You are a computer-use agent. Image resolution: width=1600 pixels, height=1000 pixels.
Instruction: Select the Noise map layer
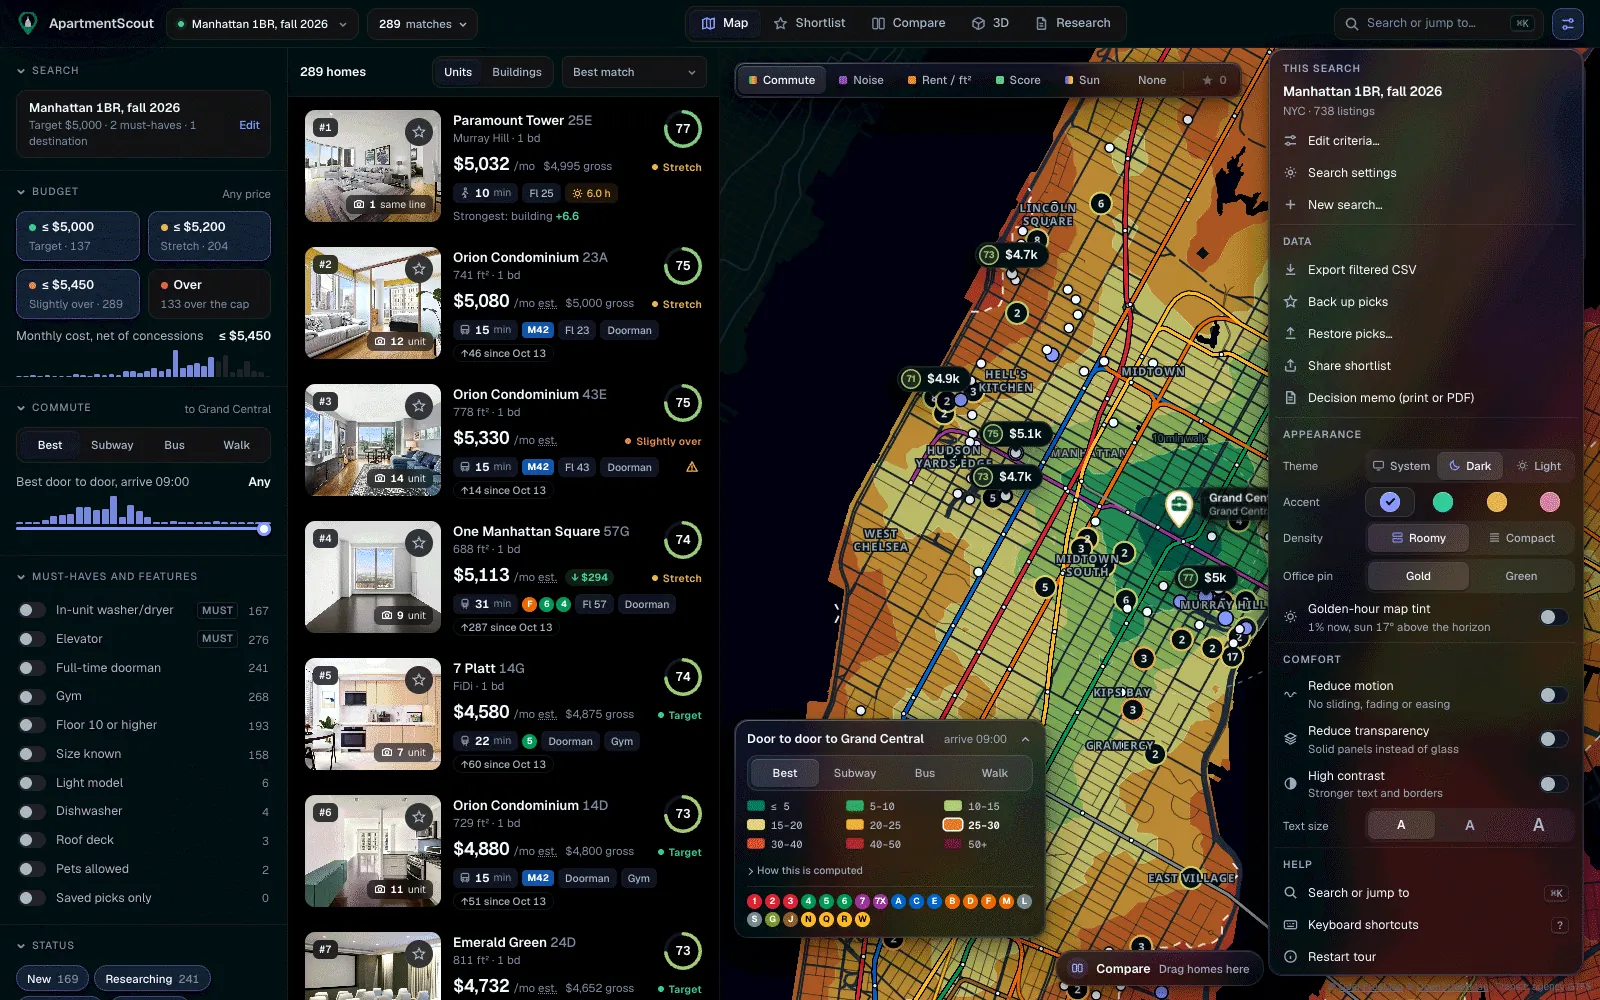[861, 80]
